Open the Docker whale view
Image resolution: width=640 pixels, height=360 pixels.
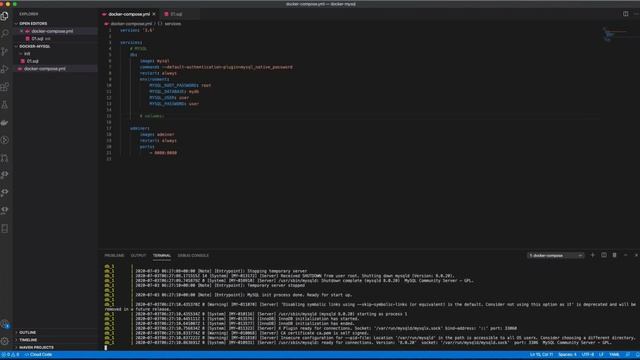point(5,122)
